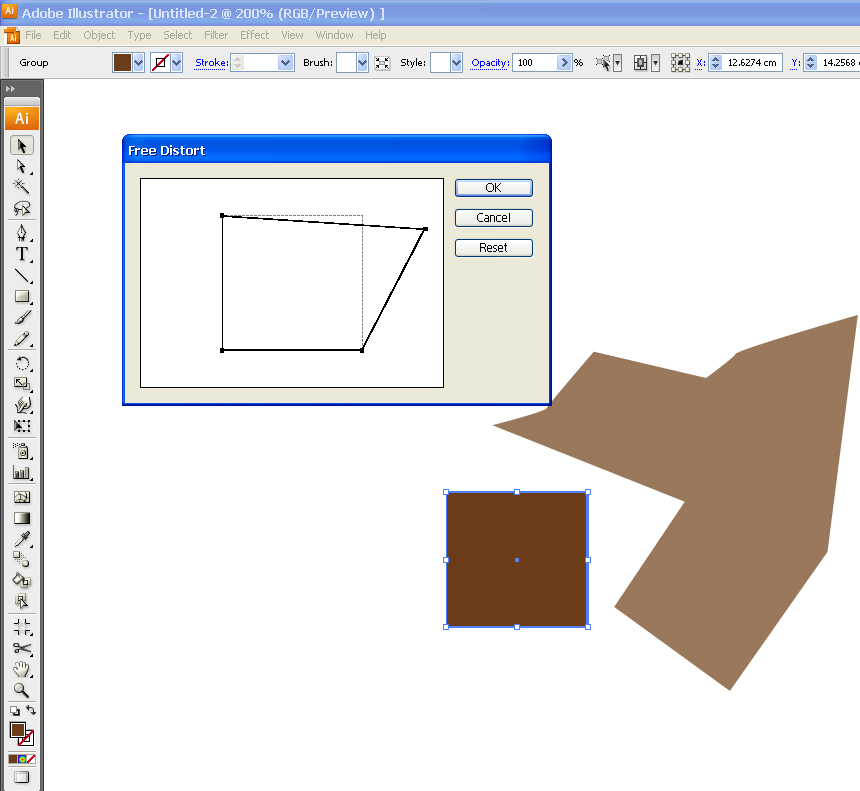Set color to None in toolbox
The height and width of the screenshot is (791, 860).
tap(31, 759)
